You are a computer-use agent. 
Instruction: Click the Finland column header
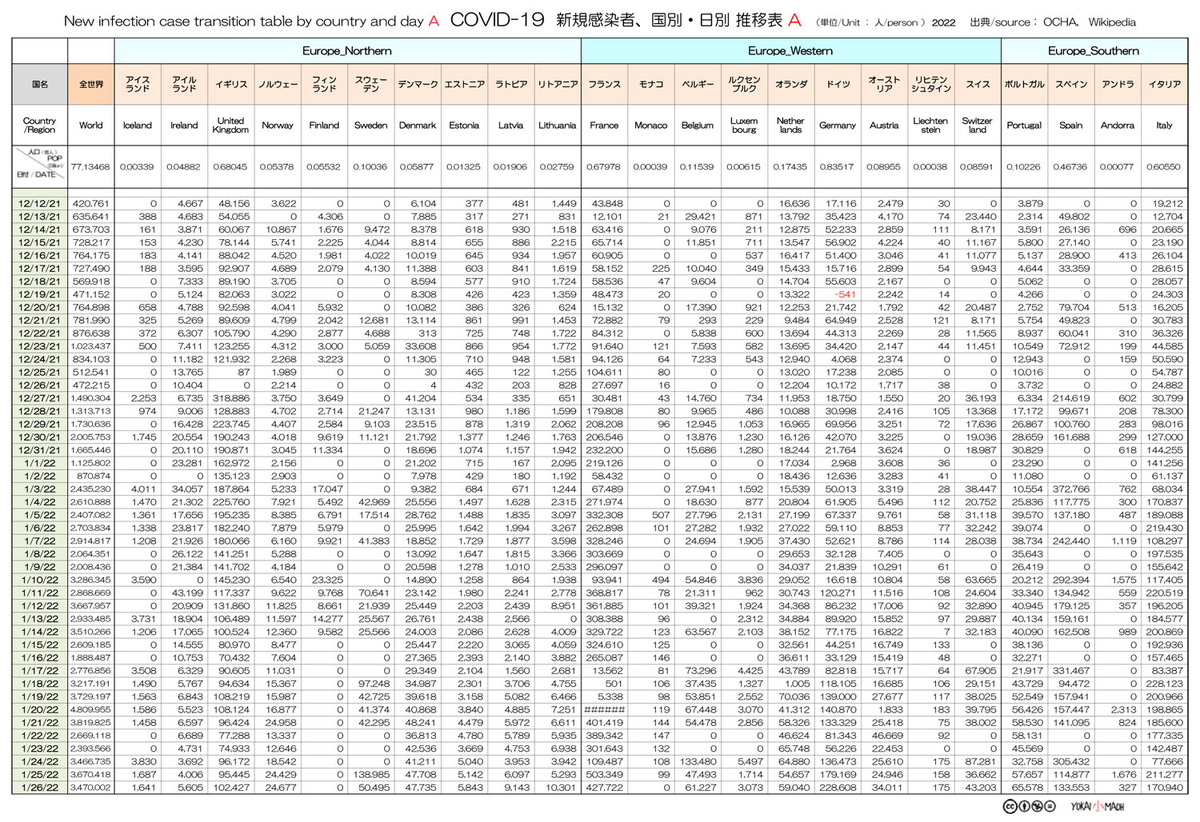323,126
